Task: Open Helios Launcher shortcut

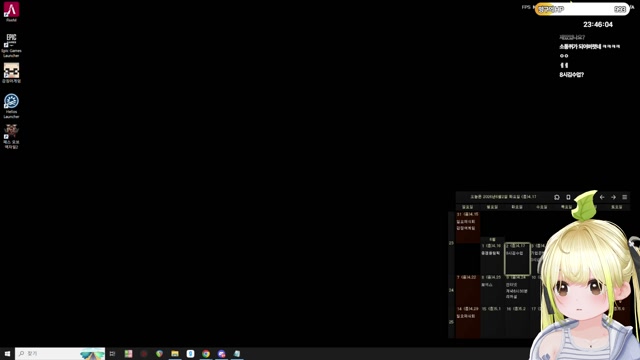Action: (x=11, y=106)
